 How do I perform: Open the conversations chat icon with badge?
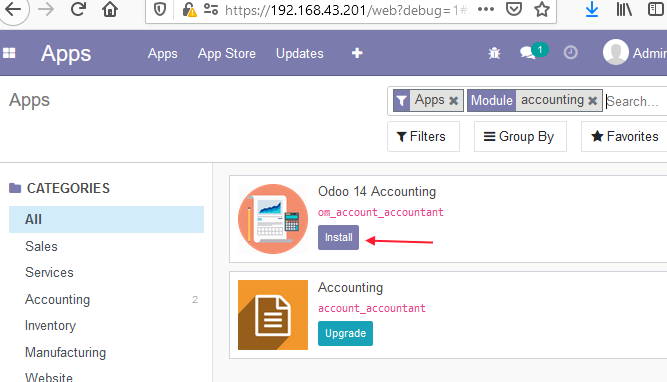coord(533,52)
